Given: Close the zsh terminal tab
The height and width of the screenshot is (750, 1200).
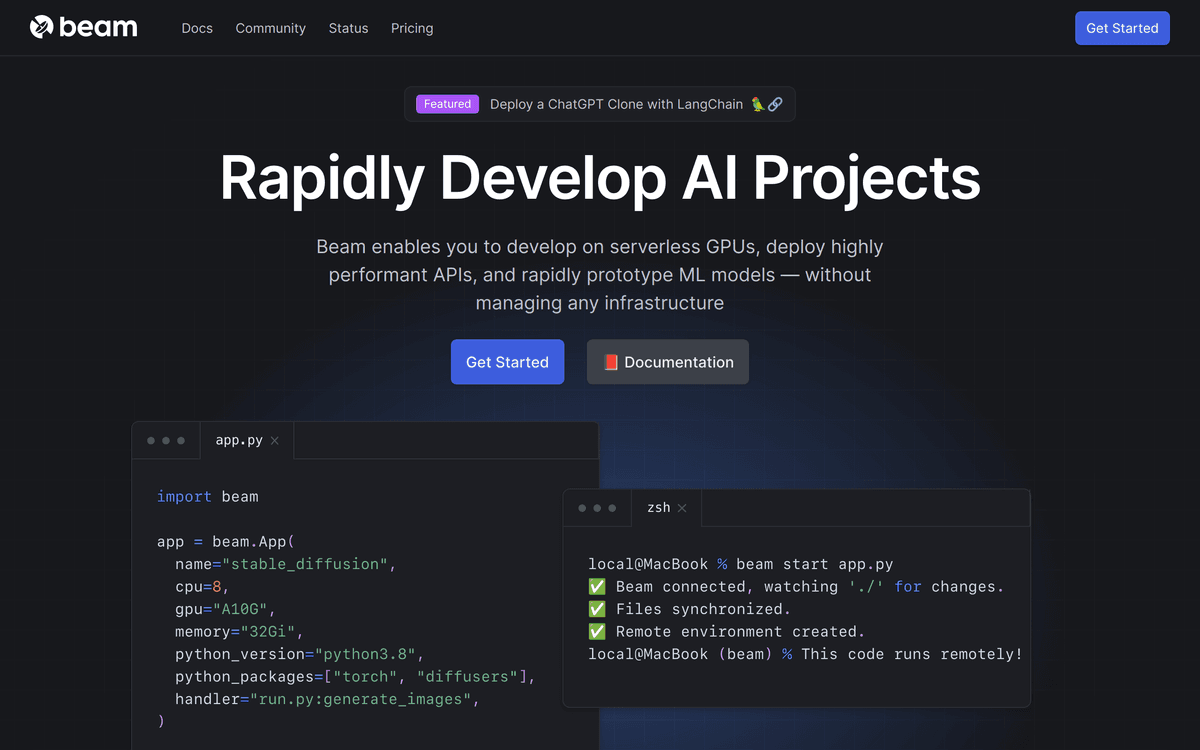Looking at the screenshot, I should click(682, 508).
